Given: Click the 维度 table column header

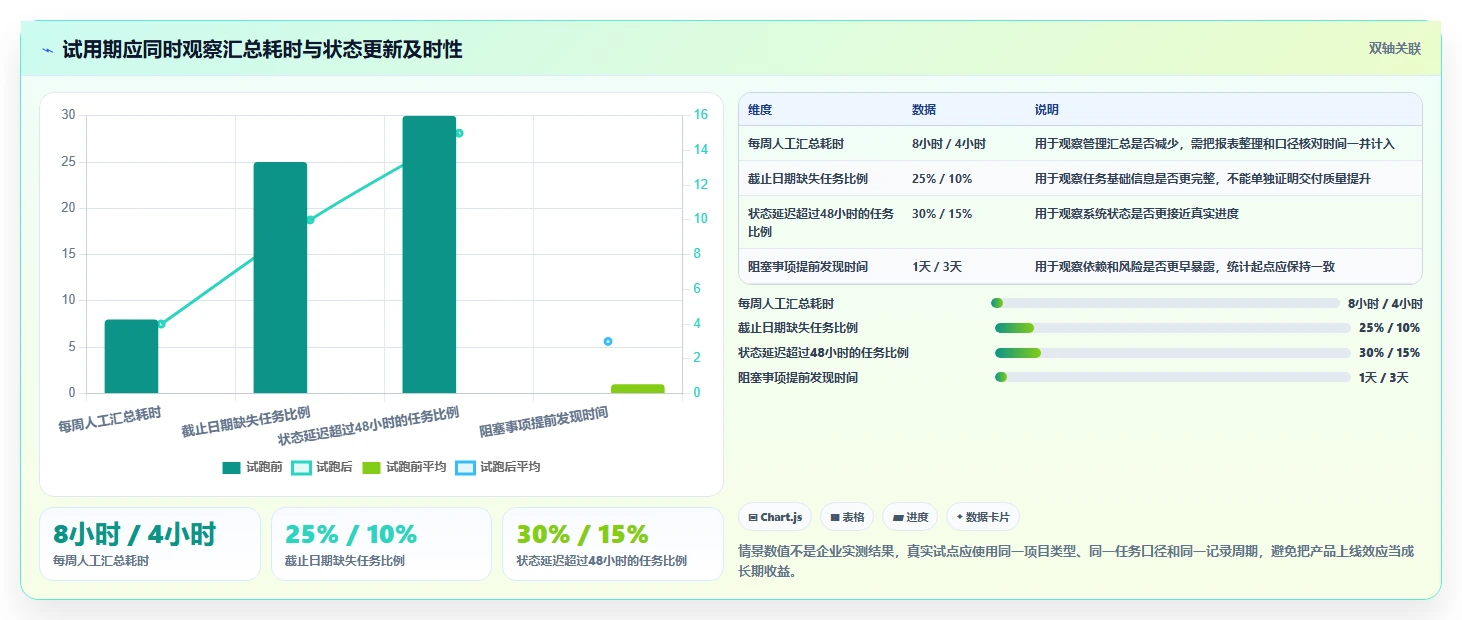Looking at the screenshot, I should pos(760,110).
